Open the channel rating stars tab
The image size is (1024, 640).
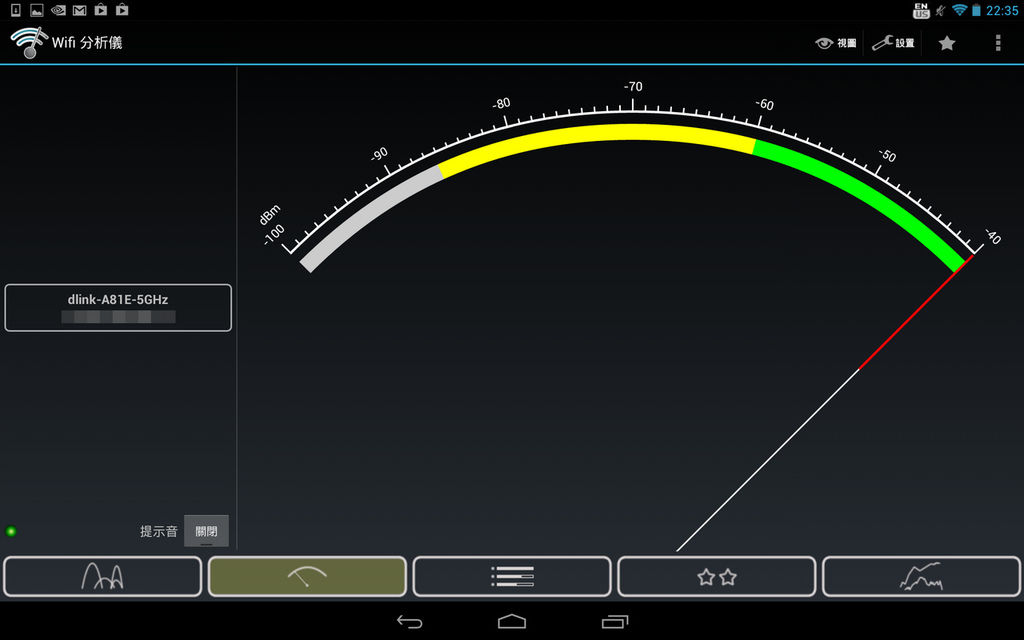(716, 577)
